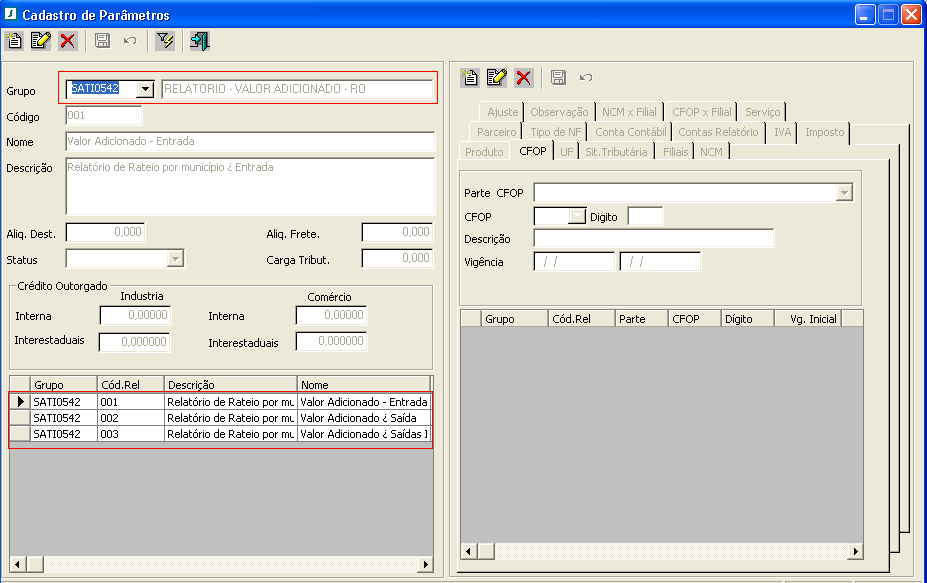This screenshot has width=927, height=583.
Task: Open the Parte CFOP dropdown
Action: pyautogui.click(x=845, y=192)
